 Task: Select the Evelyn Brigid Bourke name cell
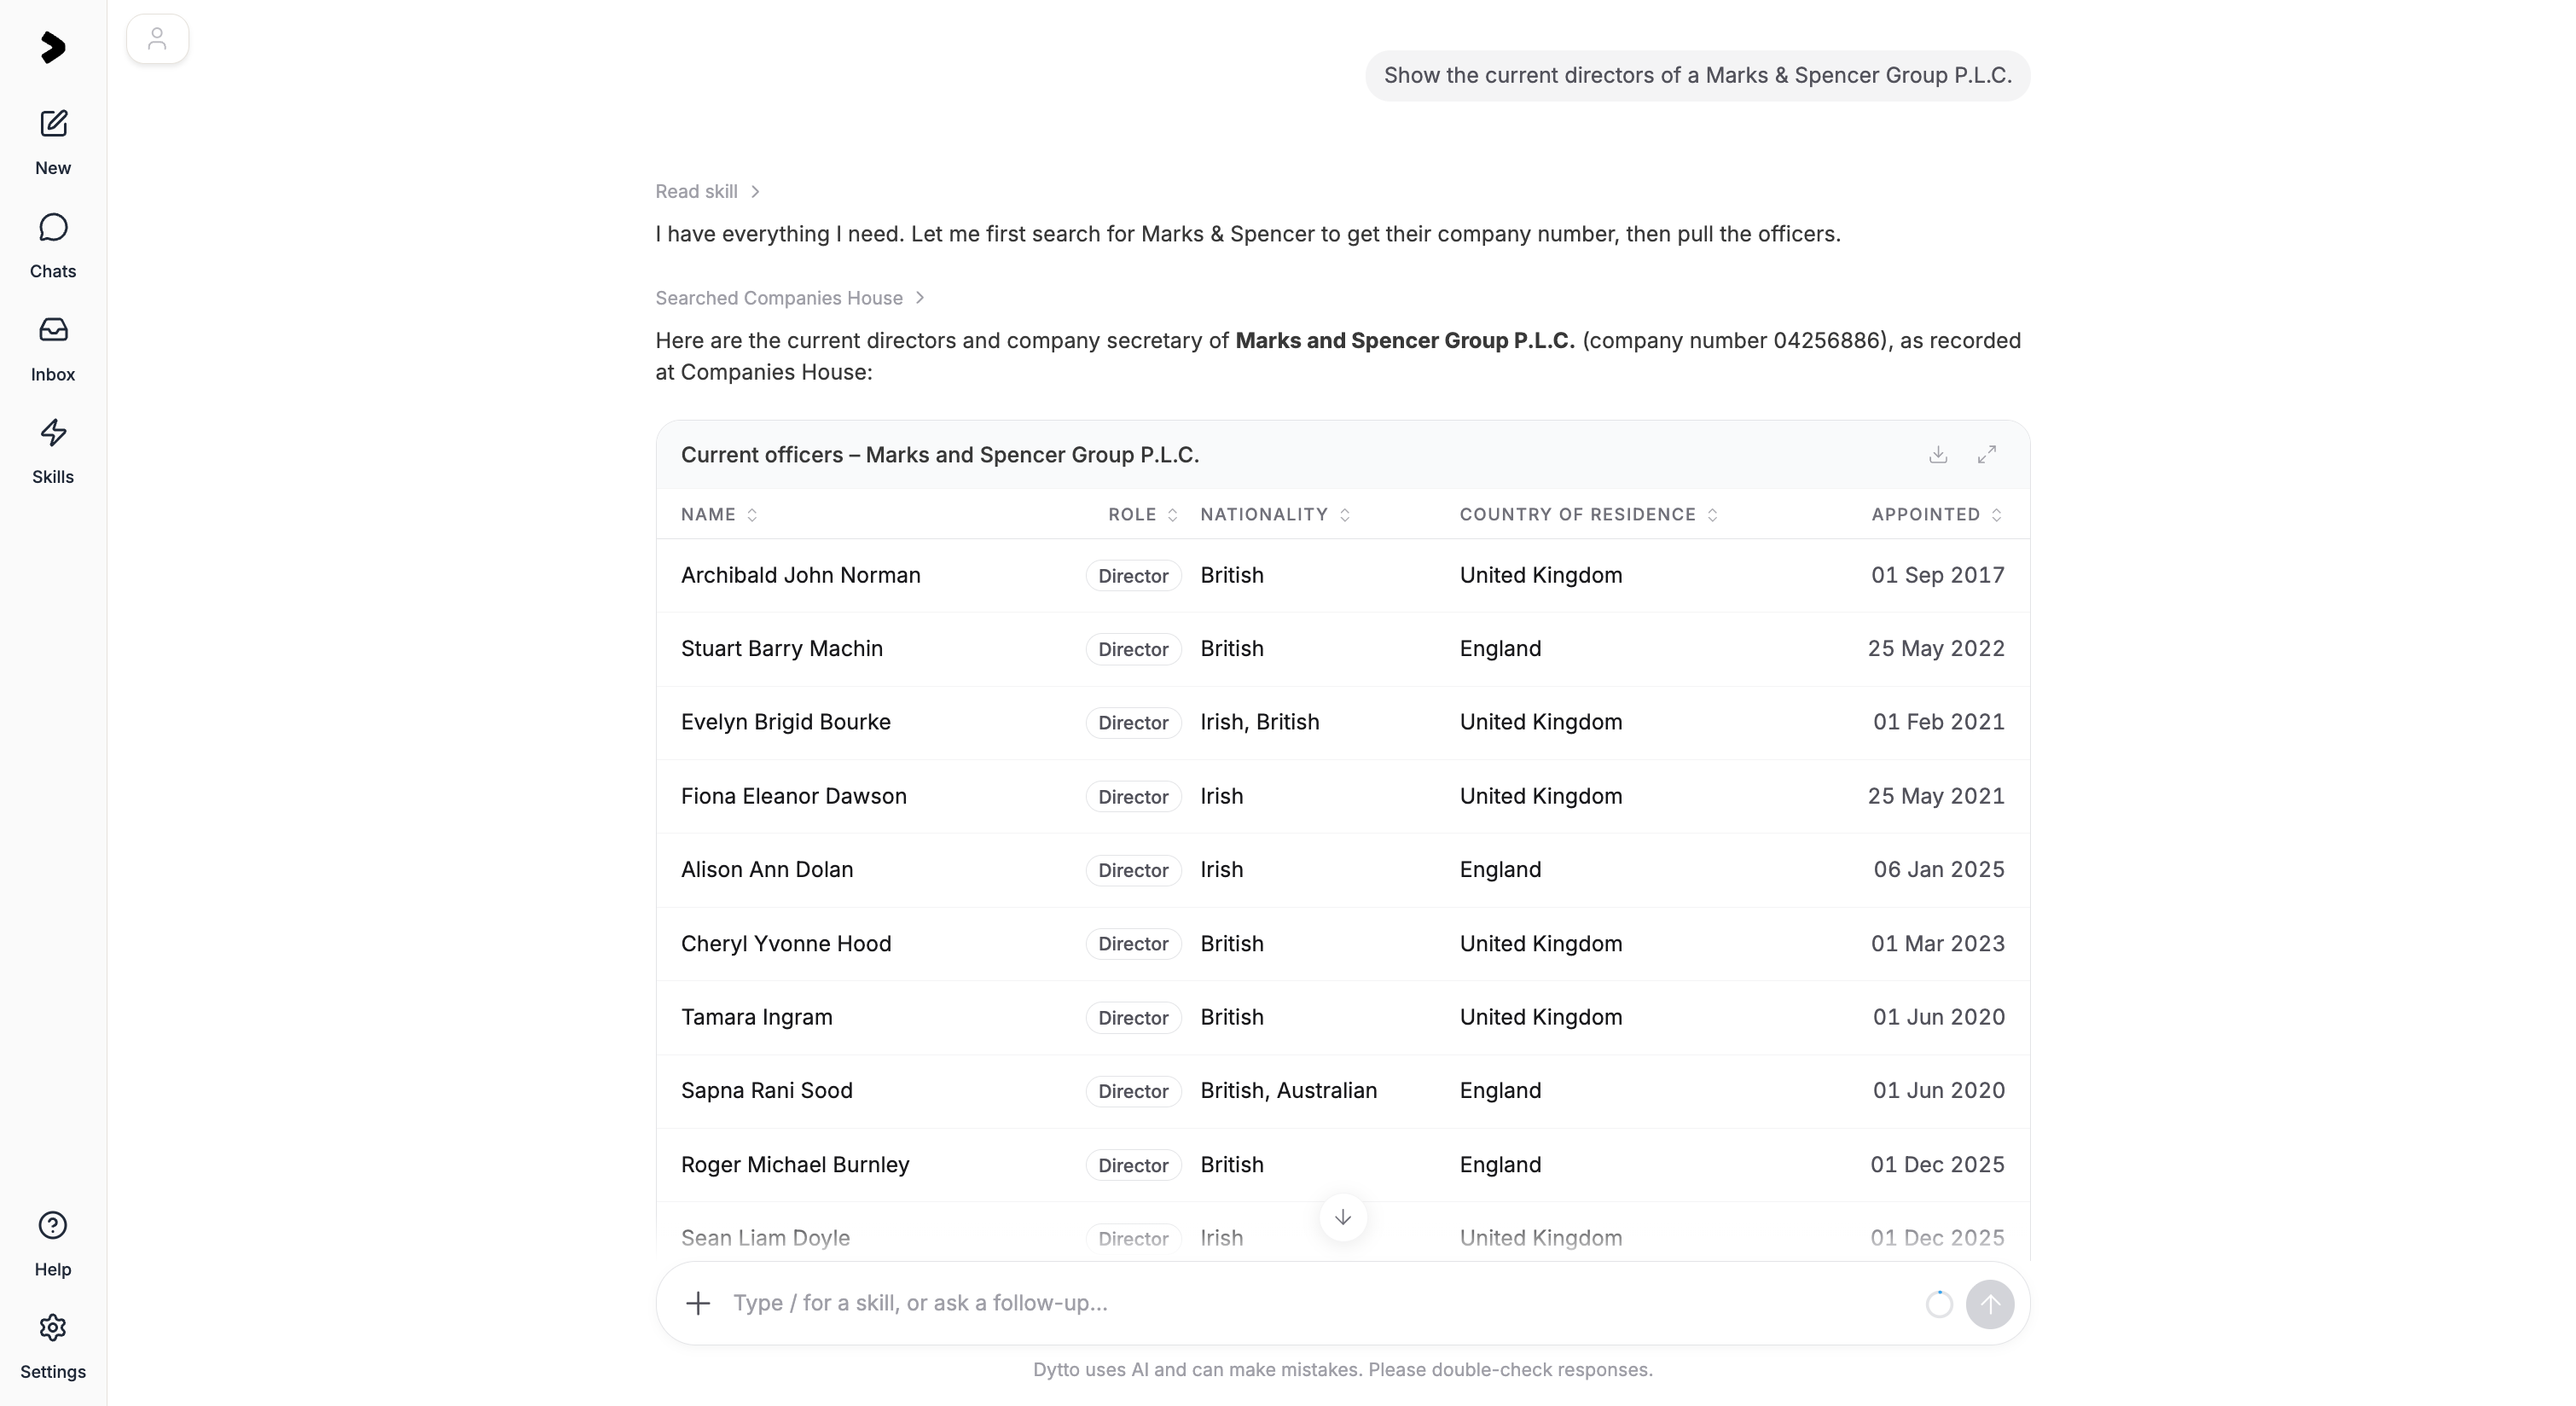[786, 722]
